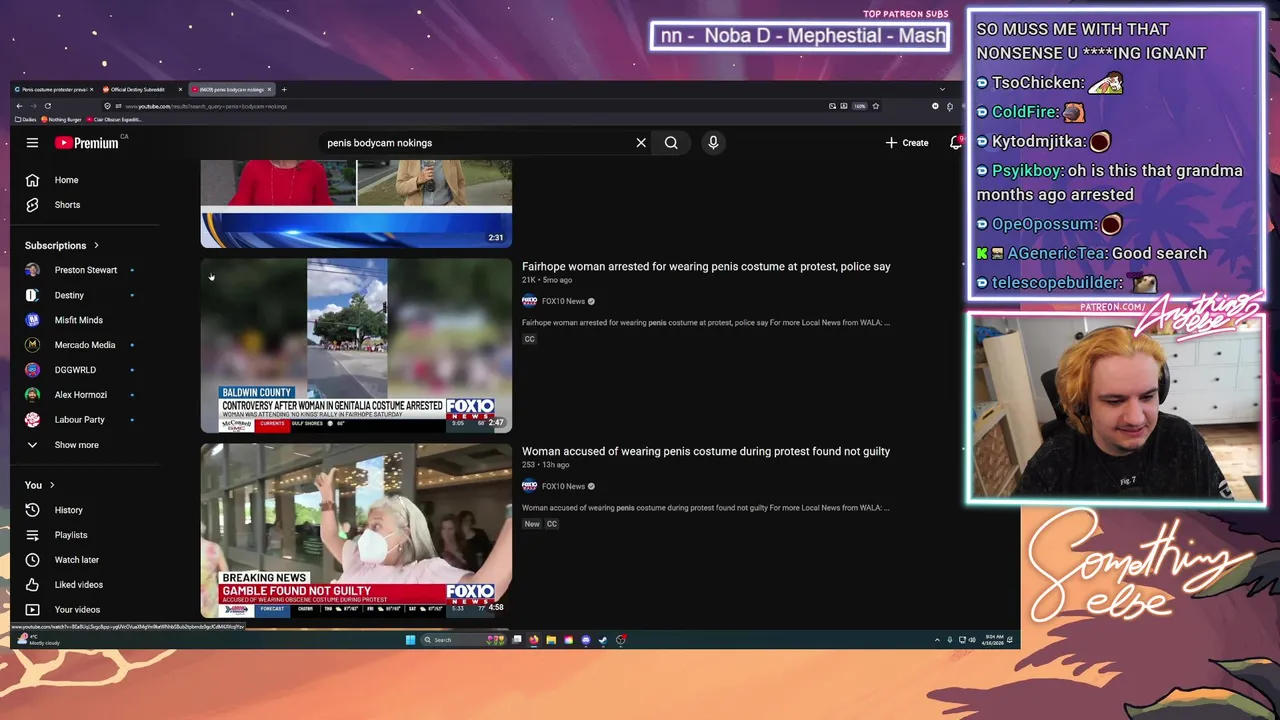Open the Destiny subscription
Viewport: 1280px width, 720px height.
point(69,295)
